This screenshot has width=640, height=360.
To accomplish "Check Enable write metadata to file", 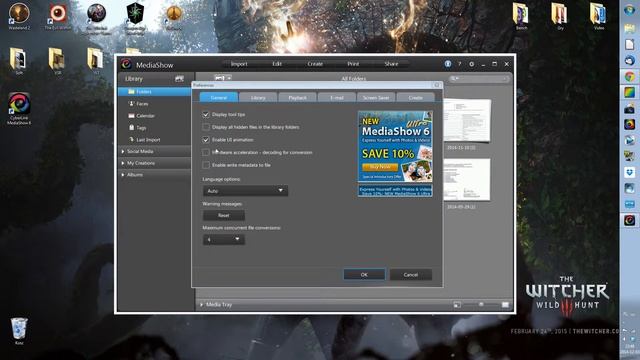I will 206,165.
